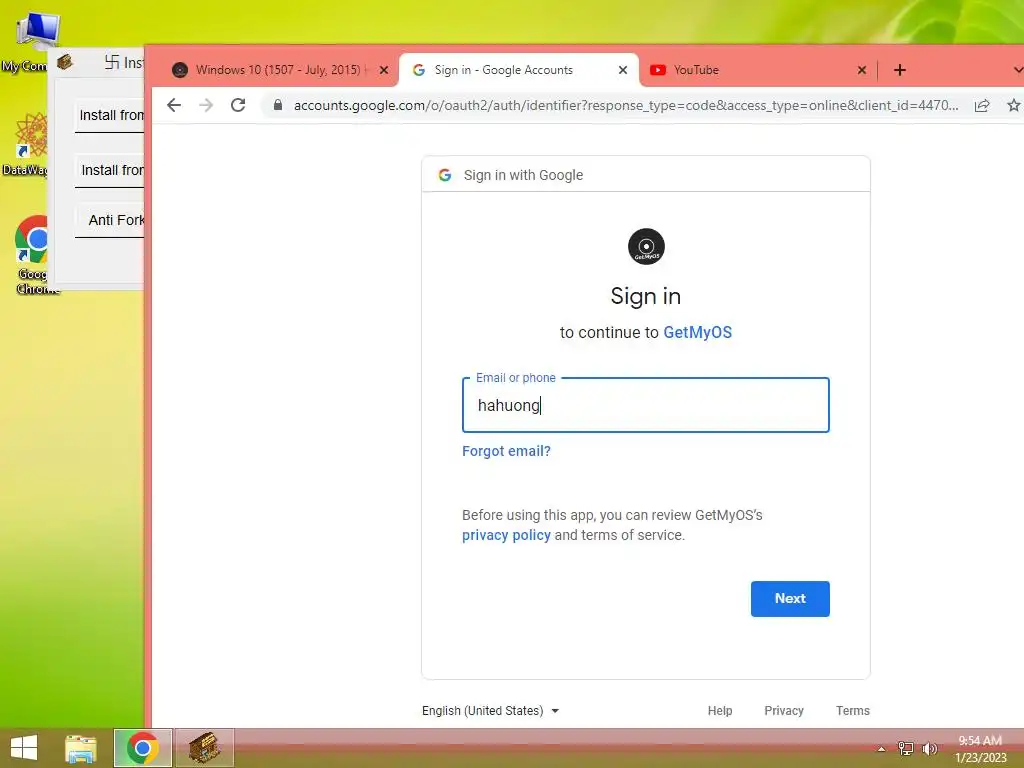1024x768 pixels.
Task: Close the Windows 10 (1507) tab
Action: (384, 70)
